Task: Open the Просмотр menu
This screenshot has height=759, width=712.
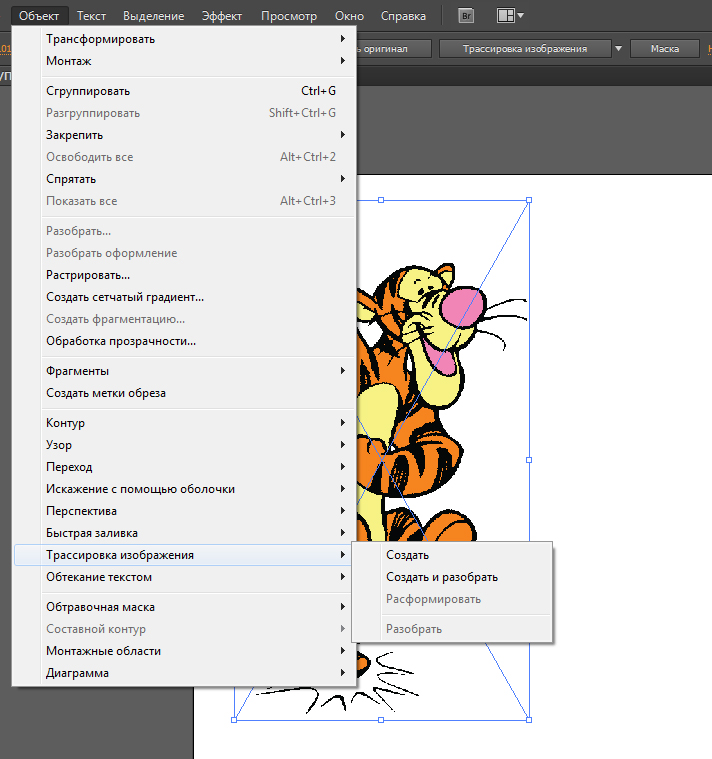Action: click(289, 16)
